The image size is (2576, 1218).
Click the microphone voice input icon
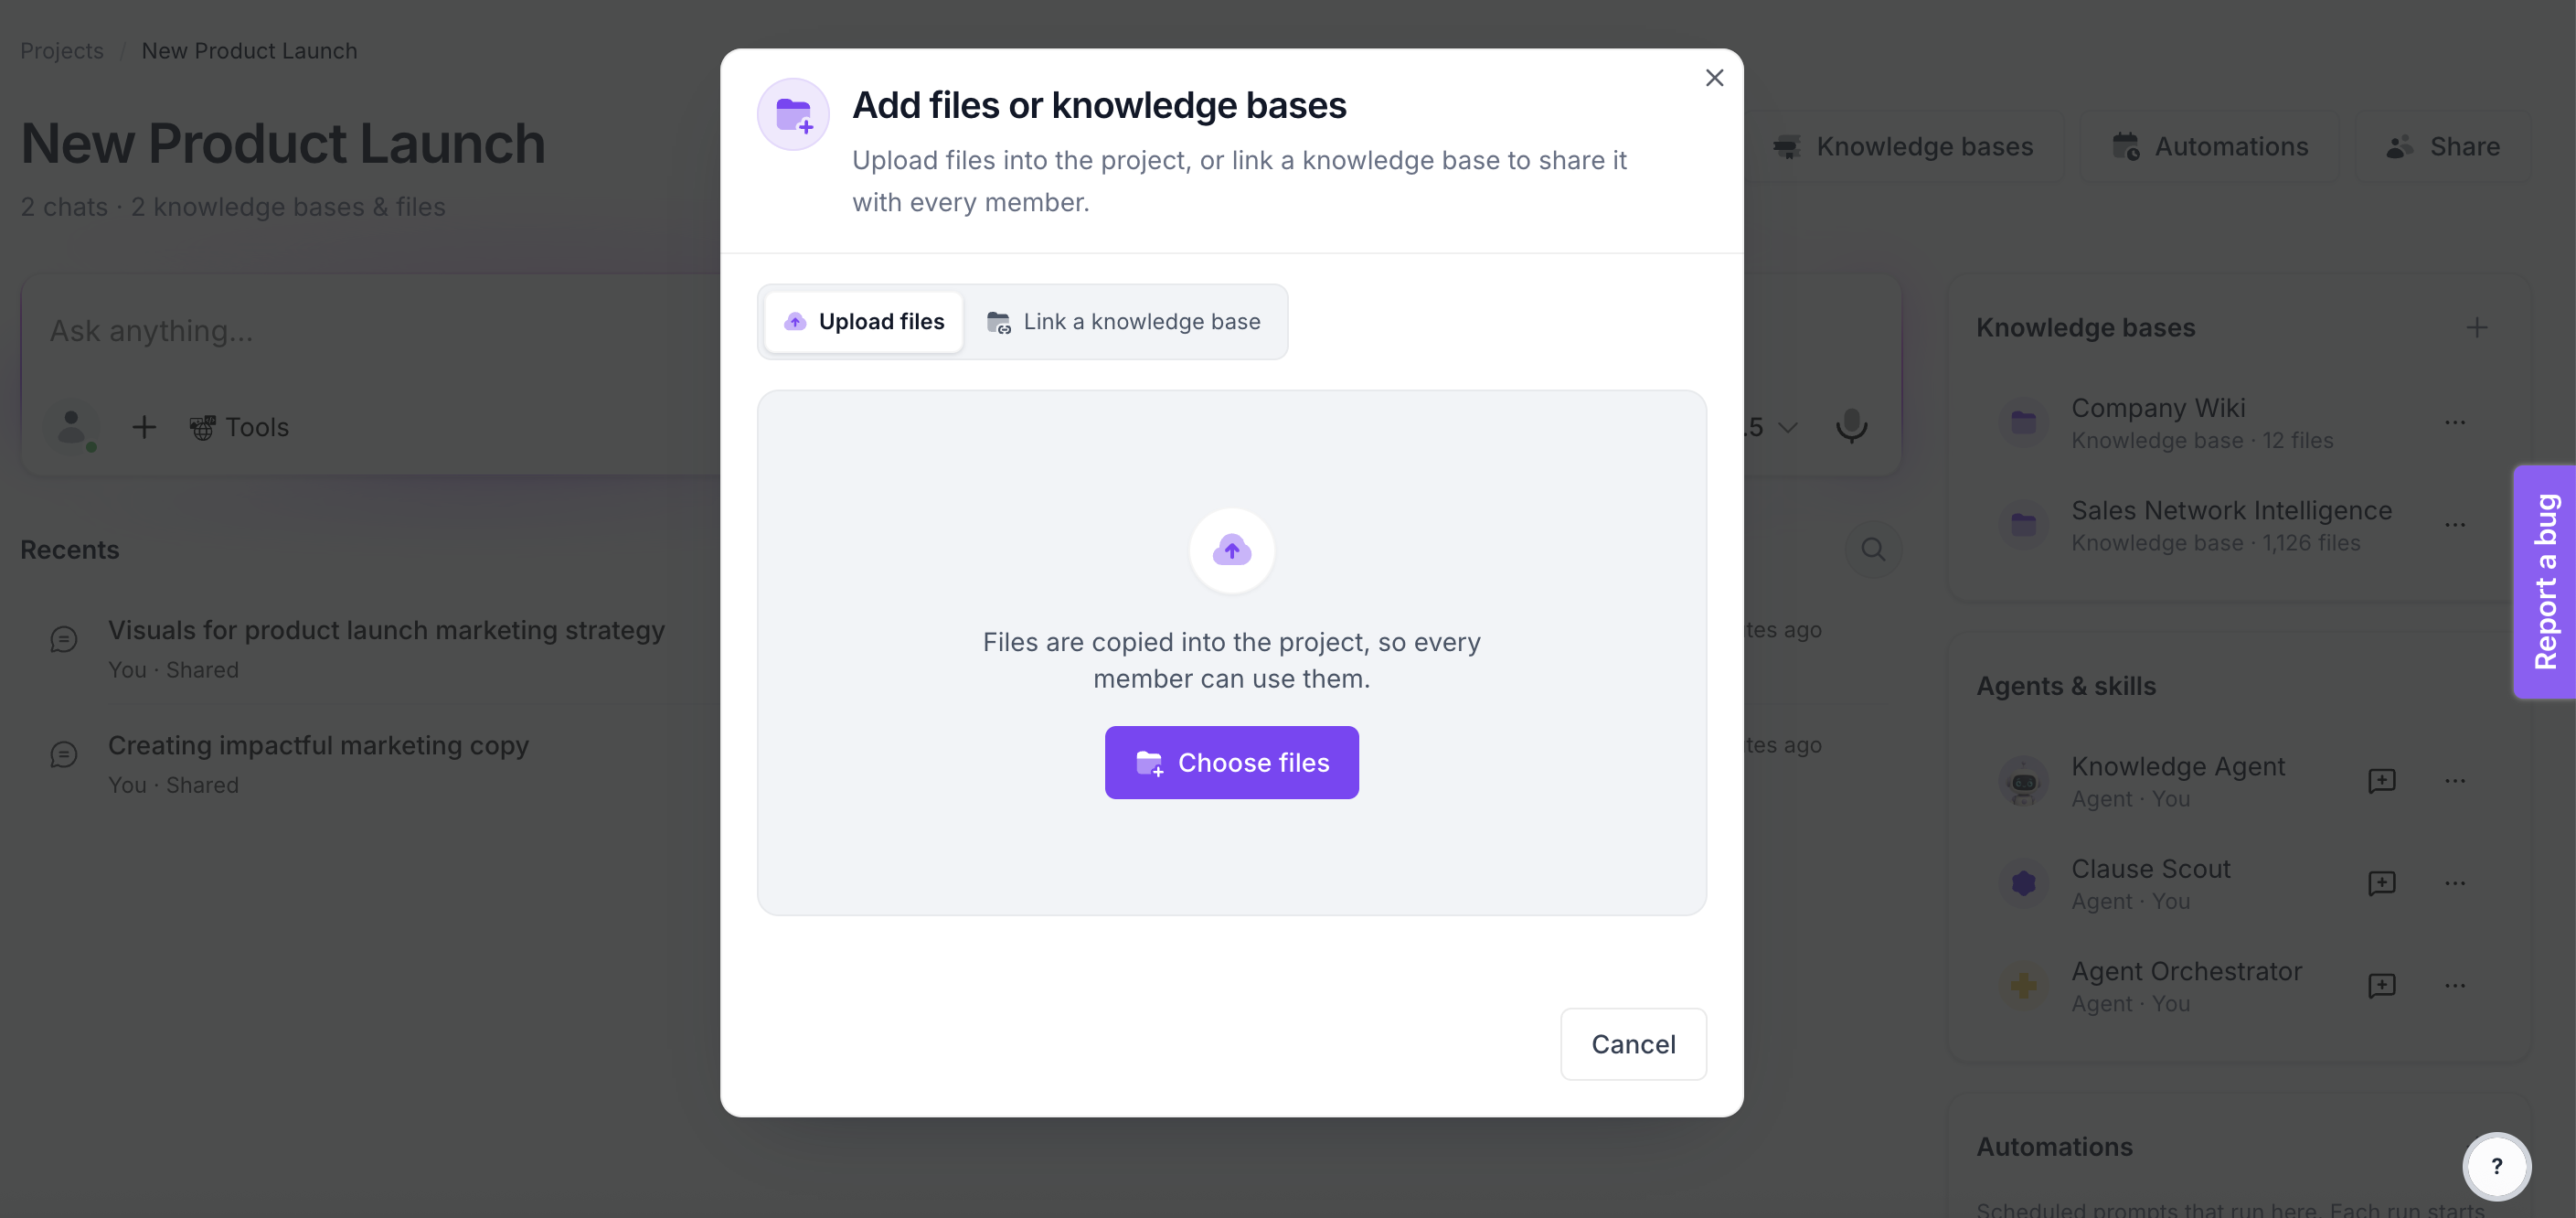1851,426
